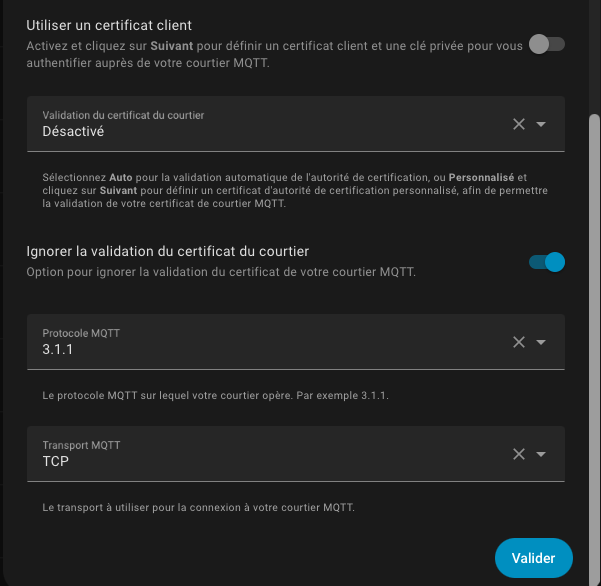
Task: Click the TCP transport value field
Action: click(260, 461)
